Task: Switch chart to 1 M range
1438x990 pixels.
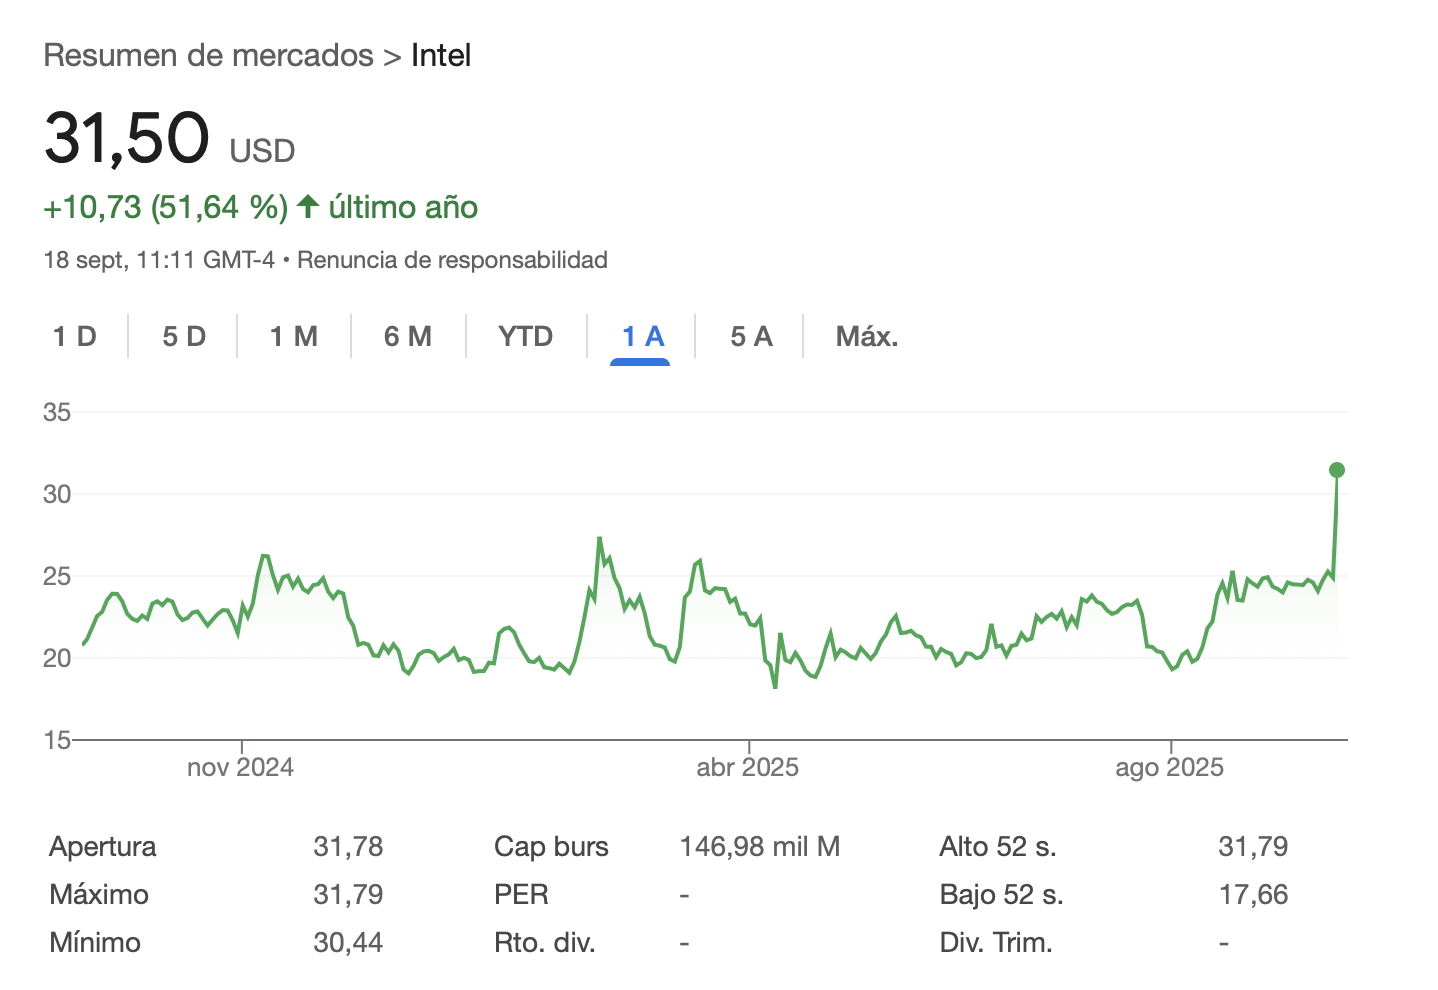Action: 294,336
